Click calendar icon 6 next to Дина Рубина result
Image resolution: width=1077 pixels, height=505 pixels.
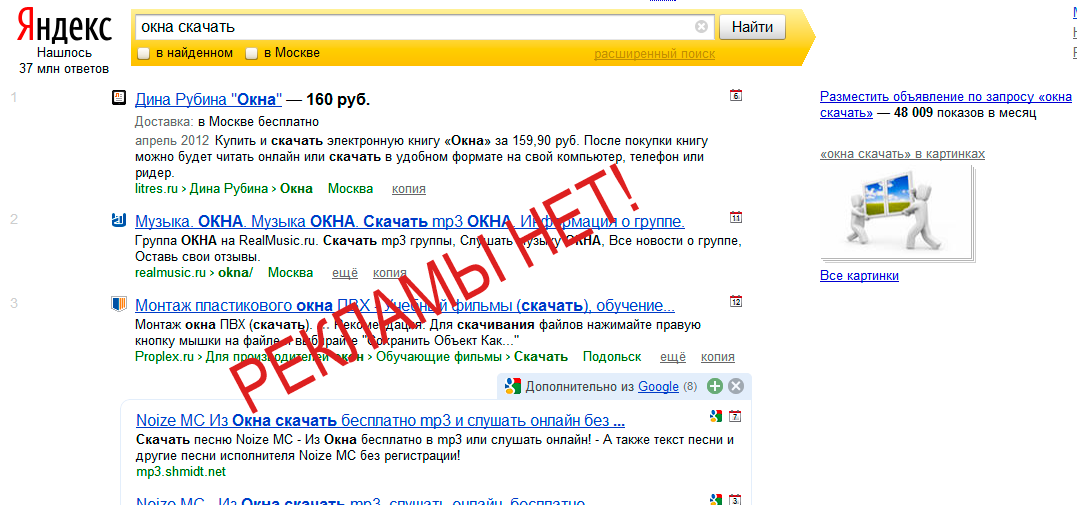pyautogui.click(x=736, y=96)
